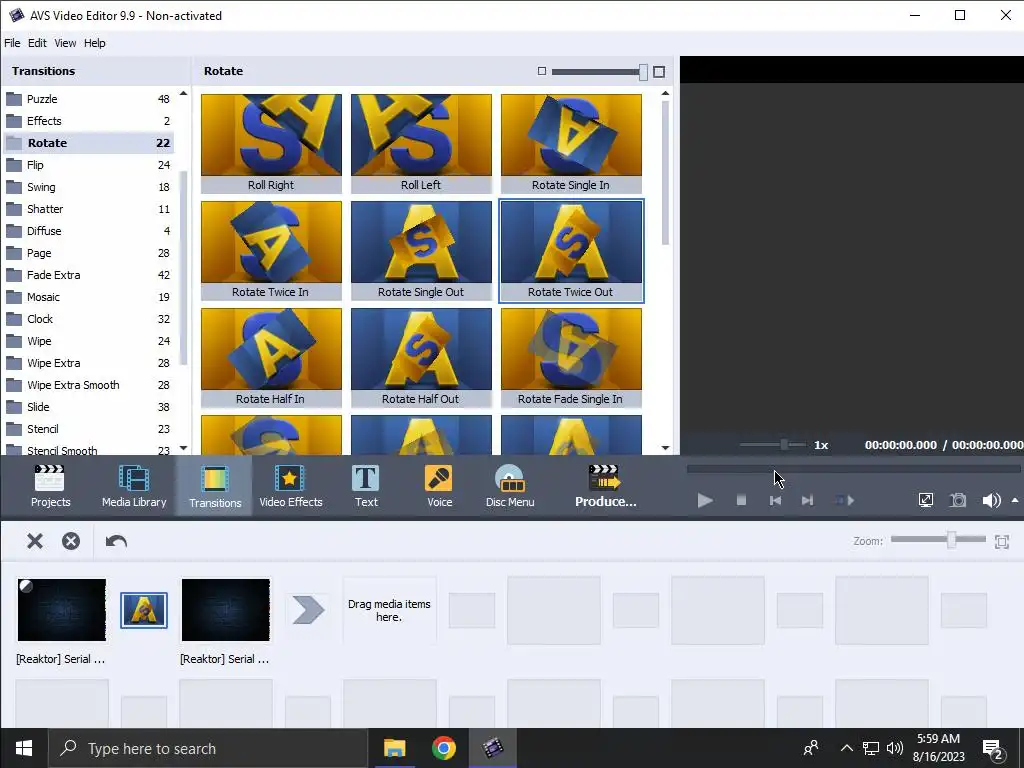Screen dimensions: 1024x768
Task: Click the large thumbnail size icon
Action: (659, 71)
